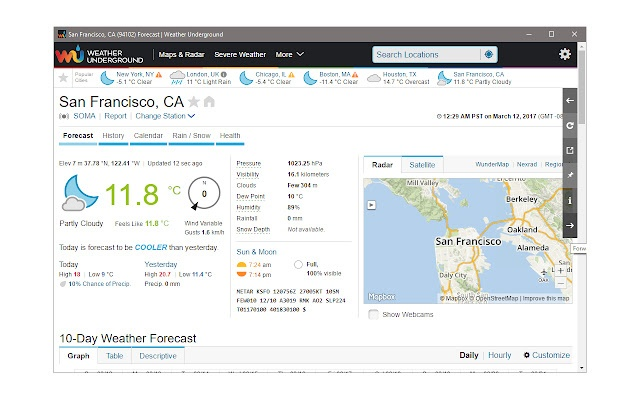Open the Maps & Radar menu

pos(184,54)
